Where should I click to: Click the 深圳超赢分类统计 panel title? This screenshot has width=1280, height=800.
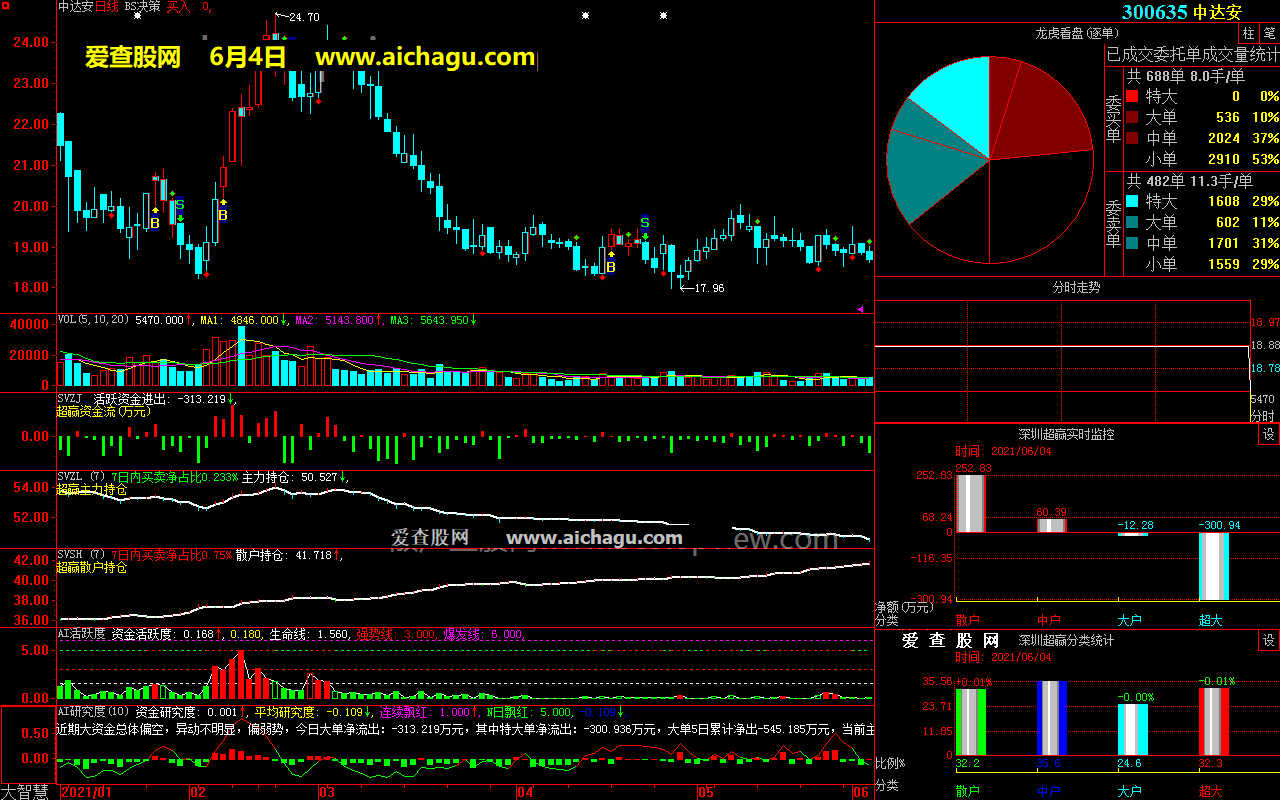point(1066,640)
